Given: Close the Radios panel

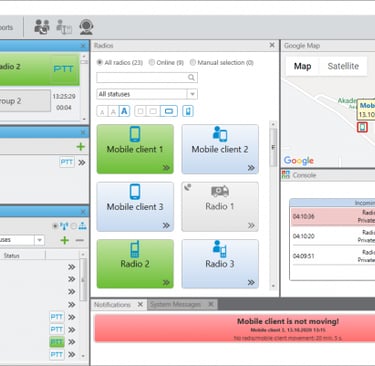Looking at the screenshot, I should pos(272,45).
